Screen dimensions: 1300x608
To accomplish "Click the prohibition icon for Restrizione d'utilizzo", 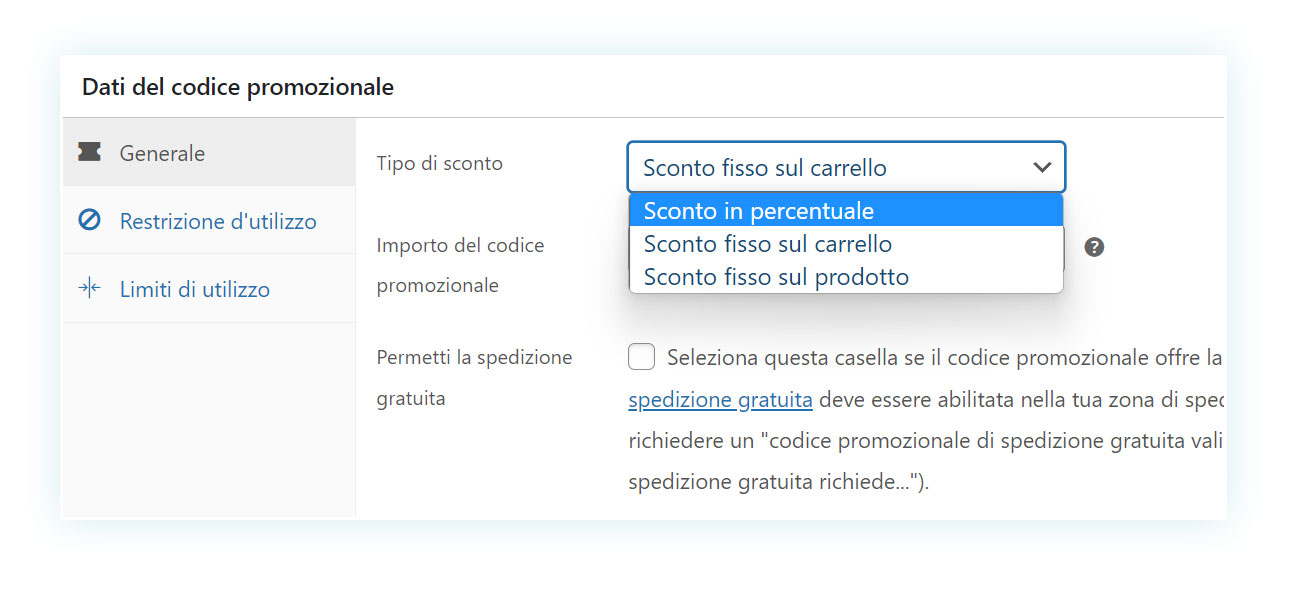I will point(89,220).
